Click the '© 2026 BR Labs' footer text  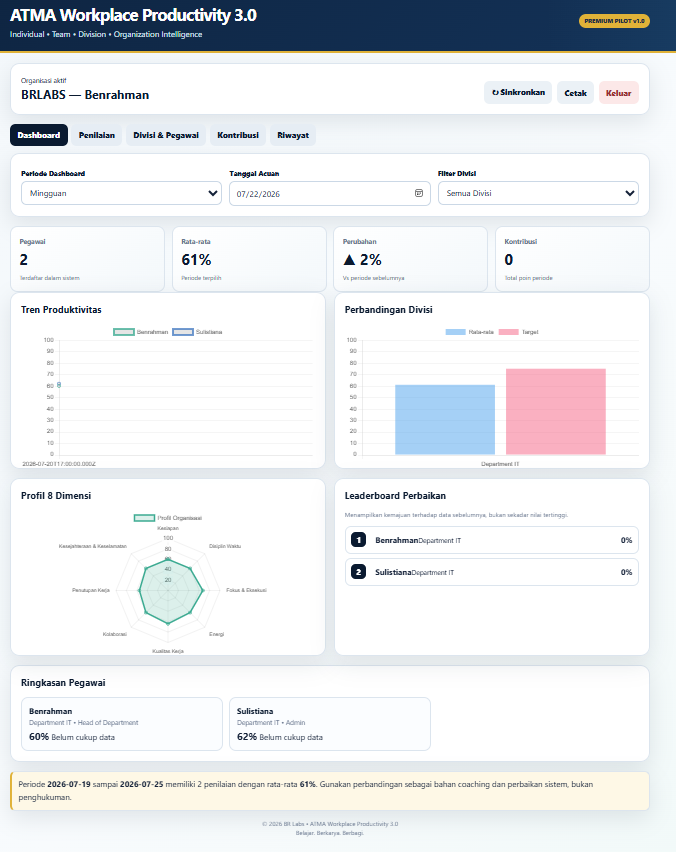(x=330, y=824)
